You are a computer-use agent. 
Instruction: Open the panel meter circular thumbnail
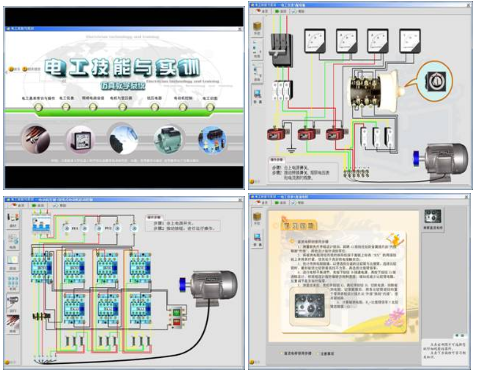coord(80,139)
